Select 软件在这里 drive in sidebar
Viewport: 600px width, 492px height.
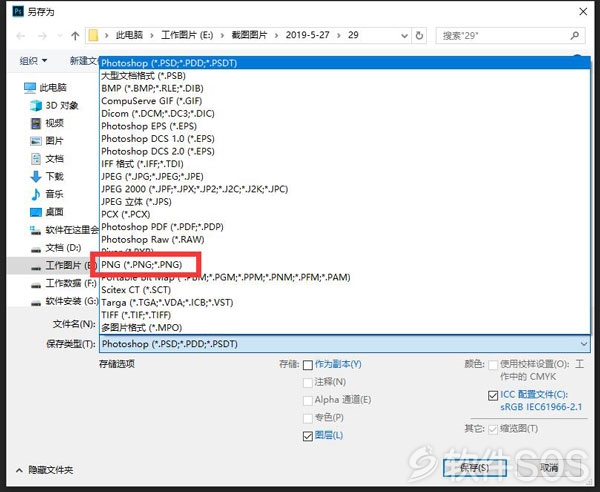[x=64, y=230]
